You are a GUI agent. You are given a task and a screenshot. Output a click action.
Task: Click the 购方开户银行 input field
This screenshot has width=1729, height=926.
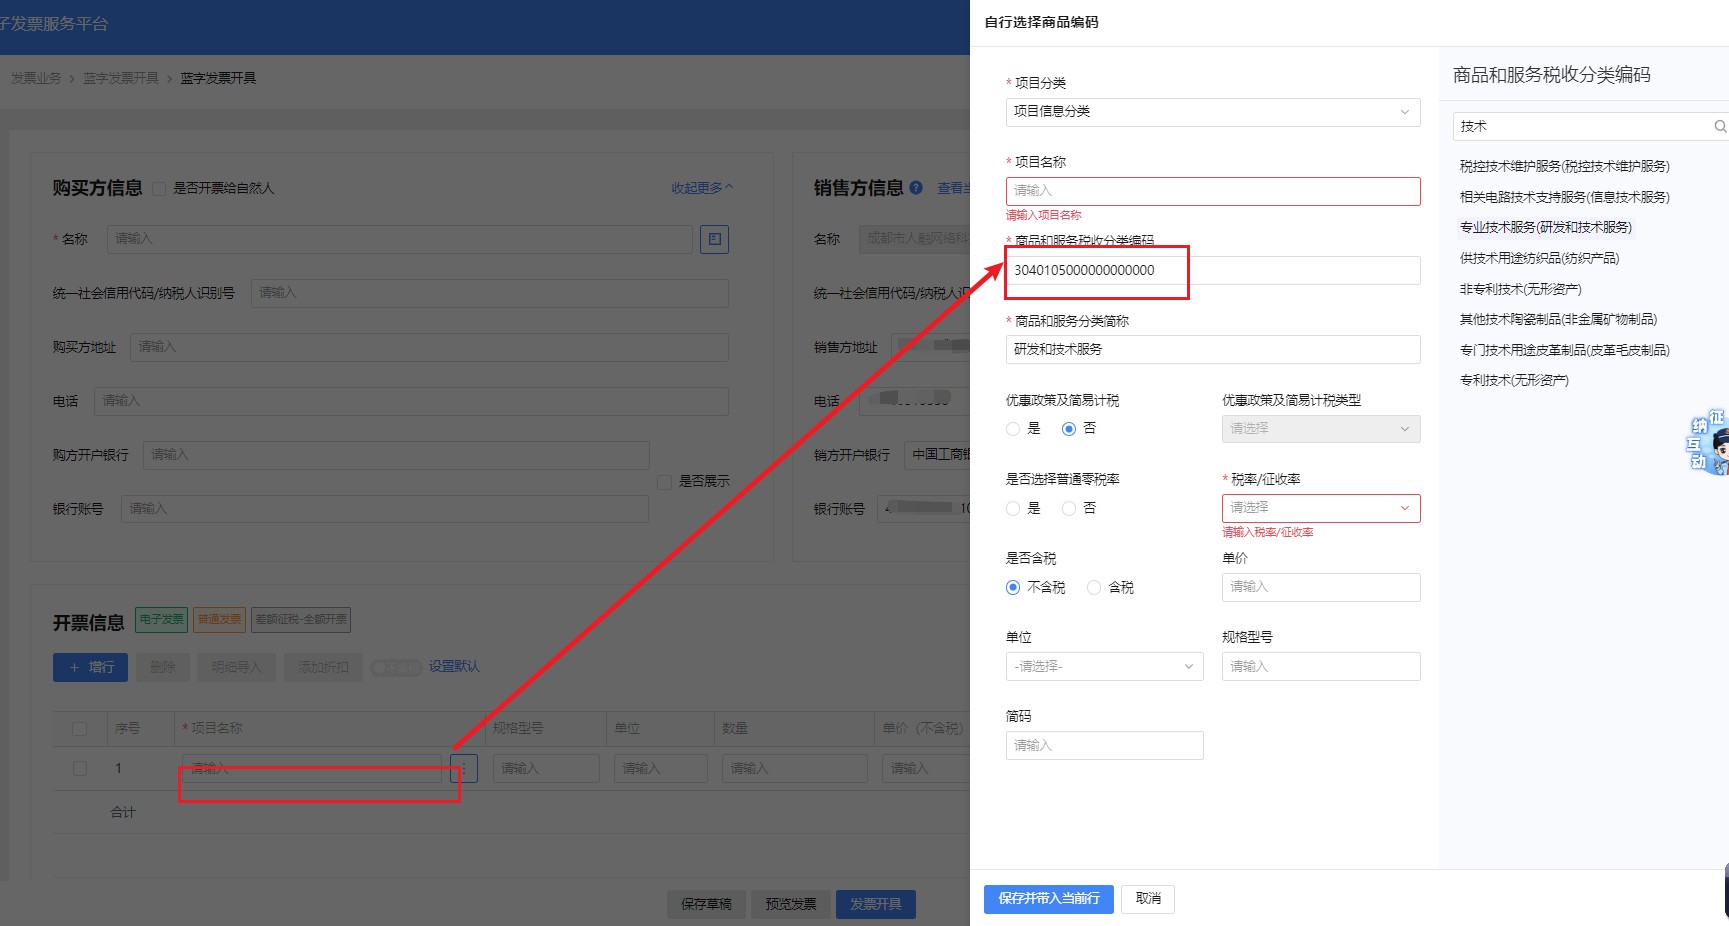(396, 455)
